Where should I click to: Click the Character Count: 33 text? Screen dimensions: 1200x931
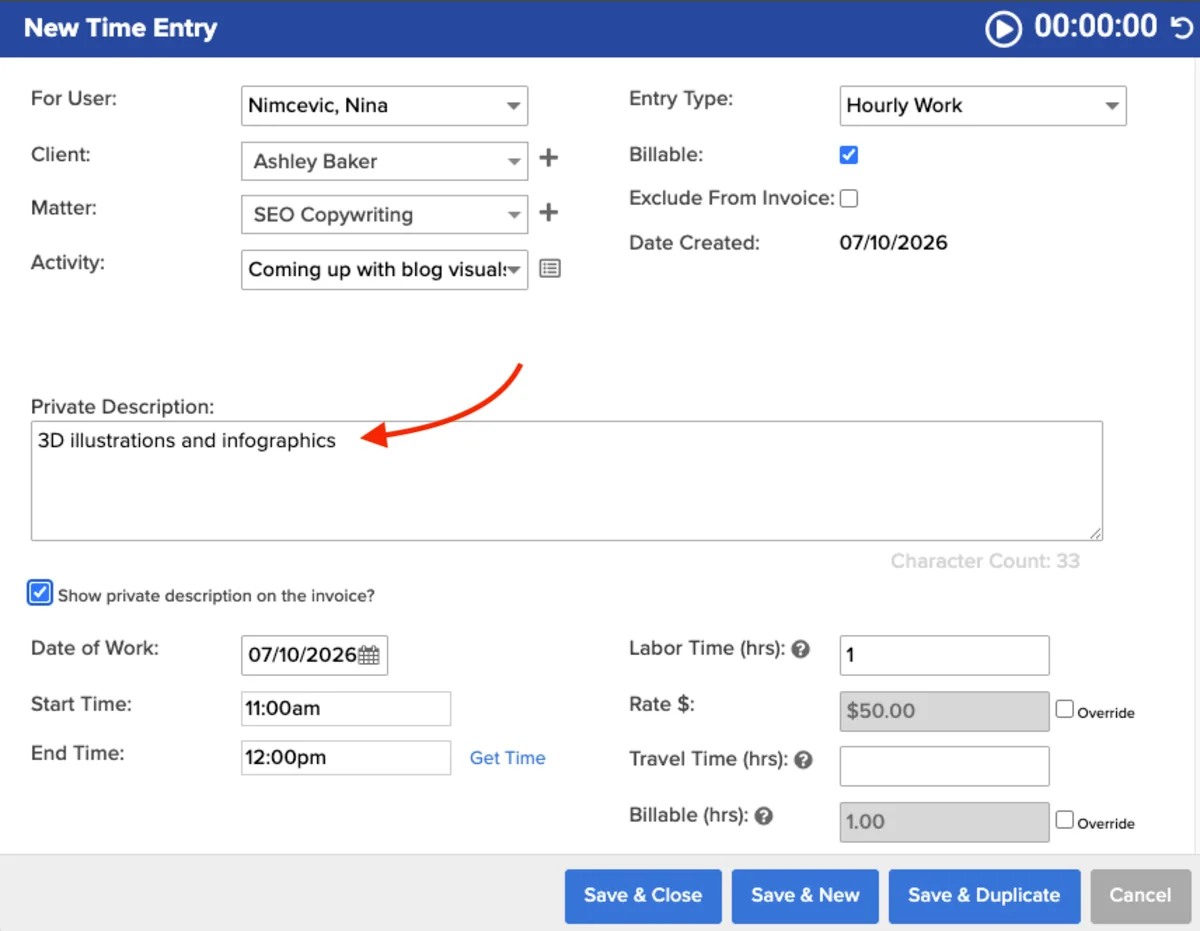click(x=985, y=561)
